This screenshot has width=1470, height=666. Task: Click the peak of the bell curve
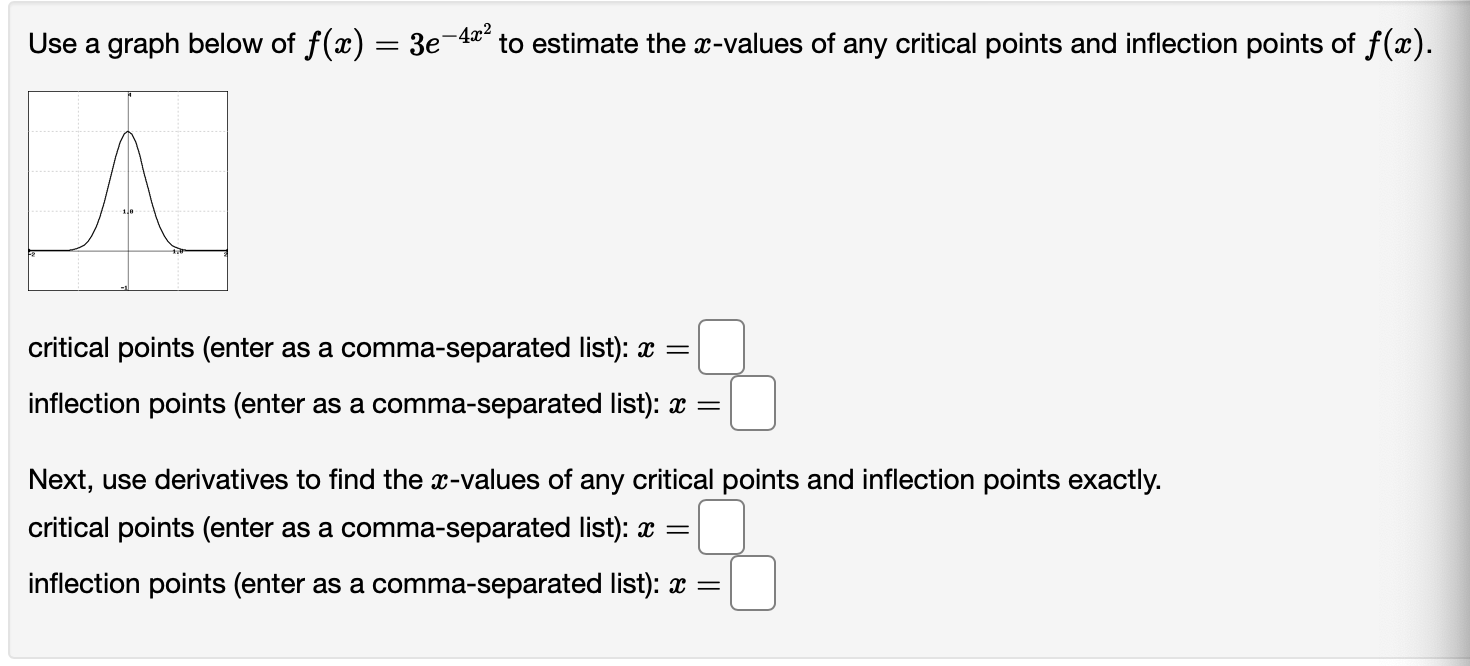(x=128, y=132)
